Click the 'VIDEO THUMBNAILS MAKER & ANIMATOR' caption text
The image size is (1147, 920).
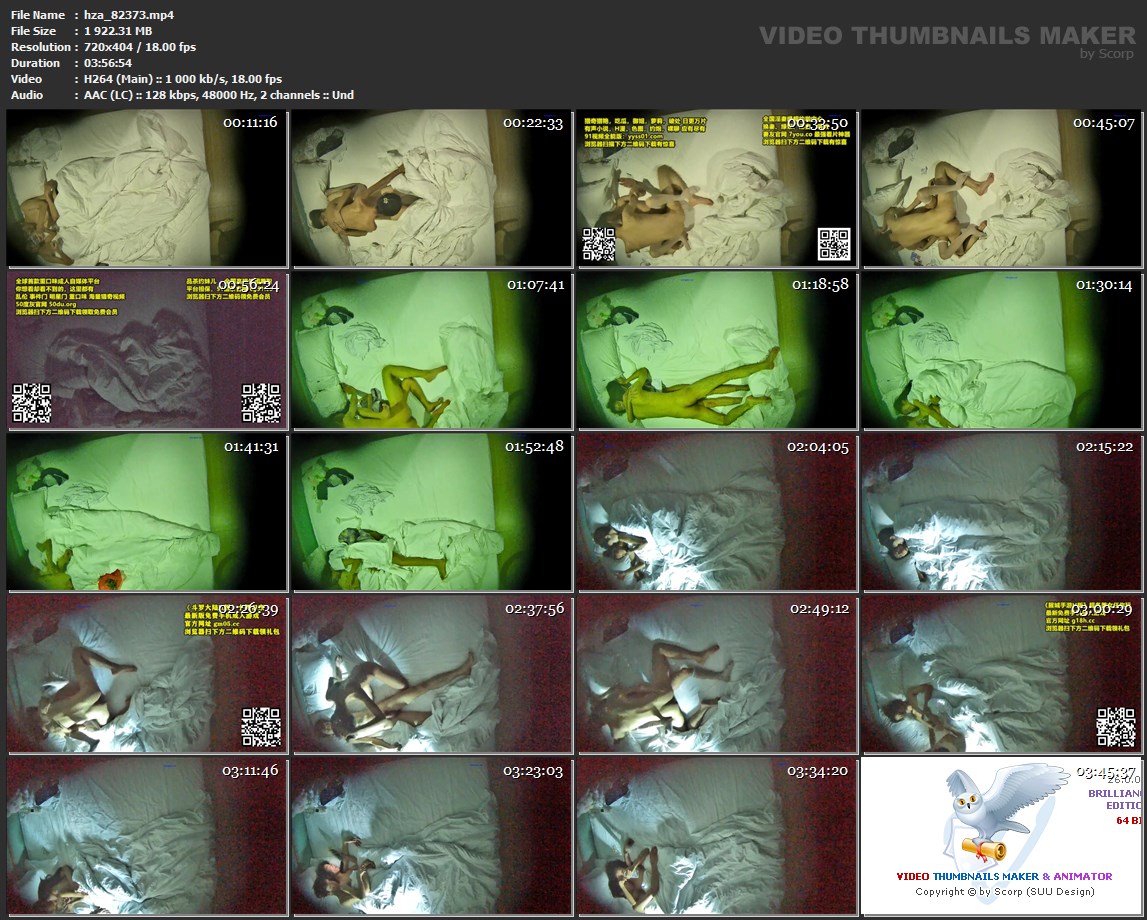click(x=1004, y=876)
